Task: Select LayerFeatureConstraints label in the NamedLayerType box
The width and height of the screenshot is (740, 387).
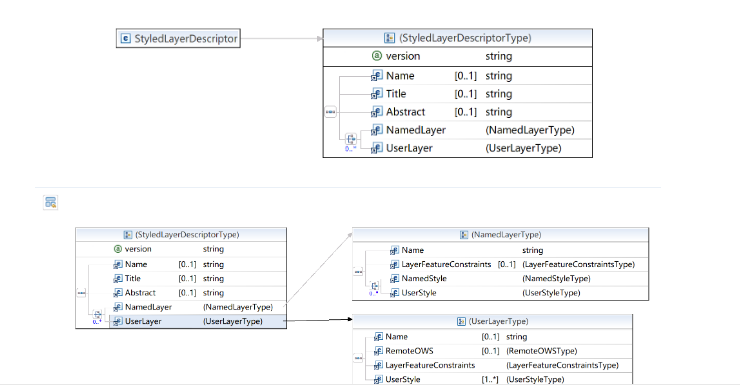Action: tap(446, 265)
